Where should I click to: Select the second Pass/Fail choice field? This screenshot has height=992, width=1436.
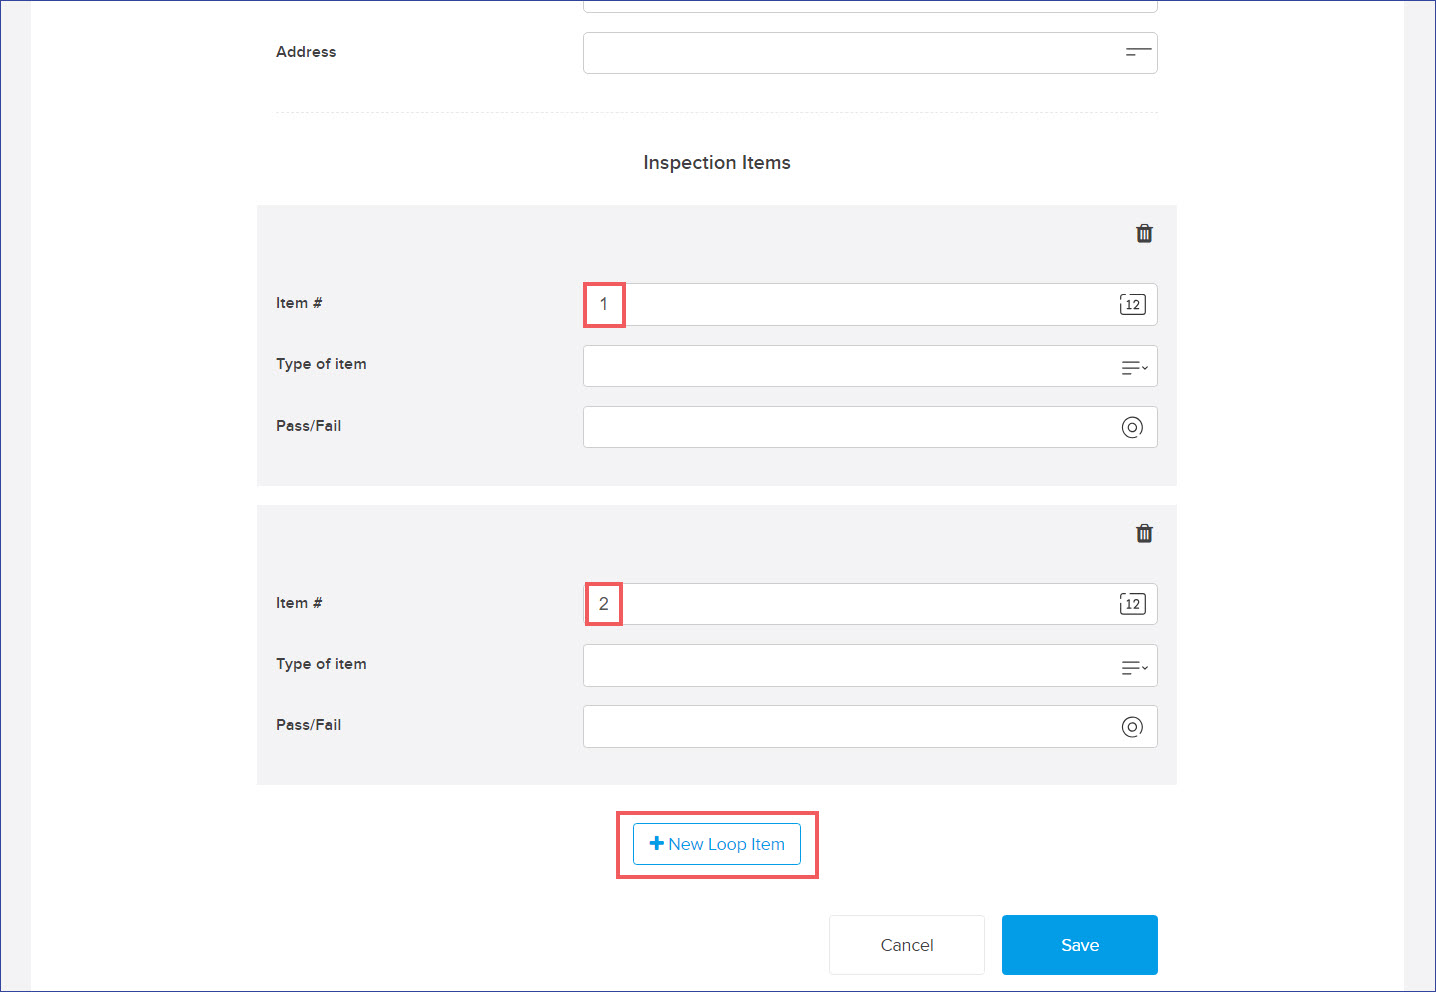pyautogui.click(x=850, y=727)
